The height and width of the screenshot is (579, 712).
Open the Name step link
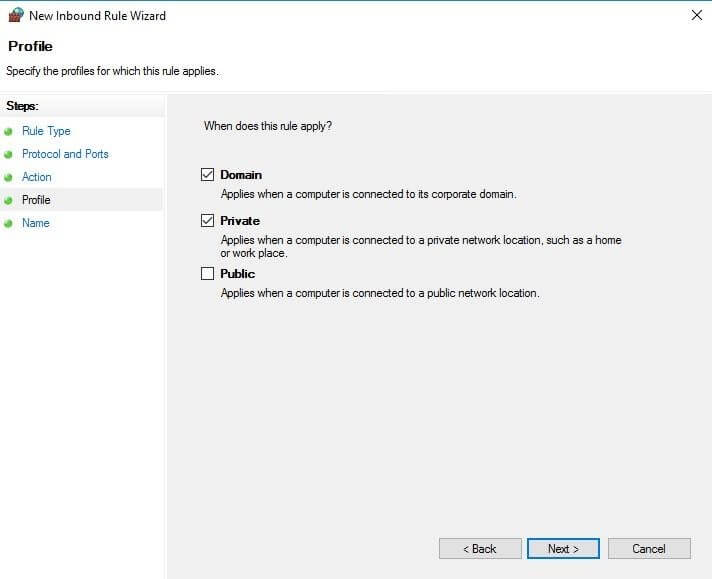(x=36, y=223)
